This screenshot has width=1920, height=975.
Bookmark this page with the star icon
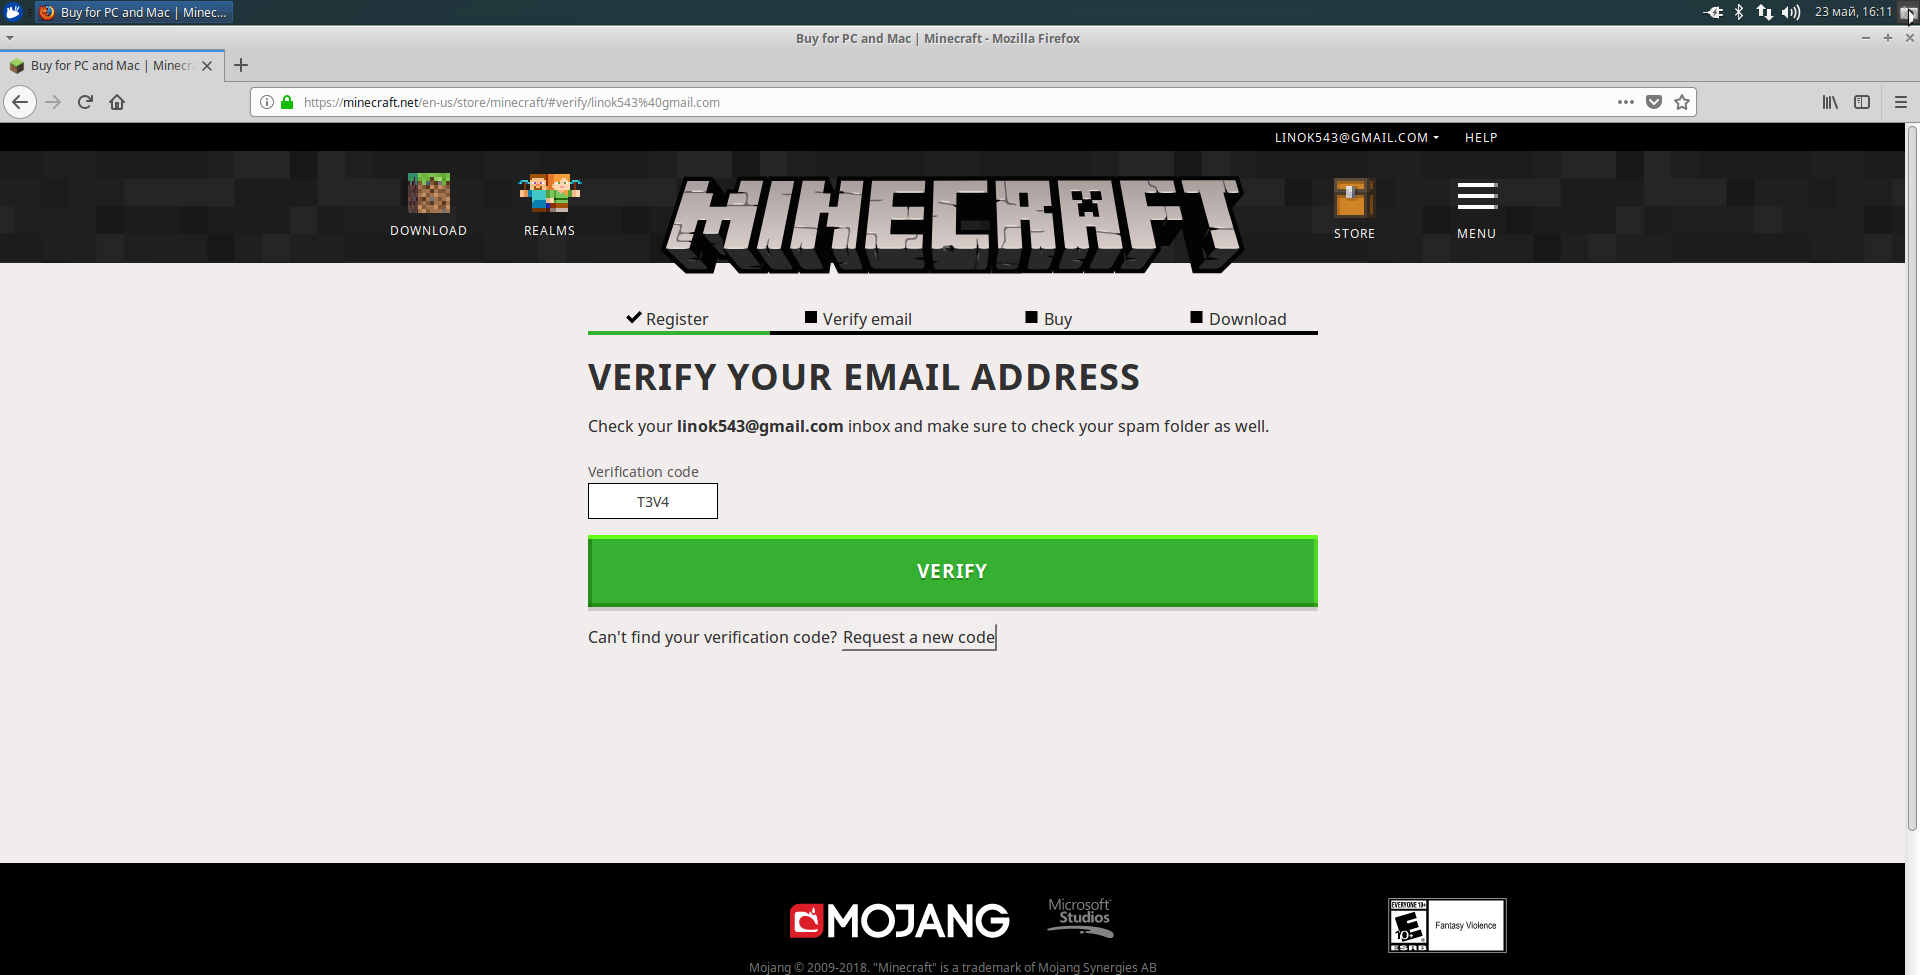(x=1682, y=102)
